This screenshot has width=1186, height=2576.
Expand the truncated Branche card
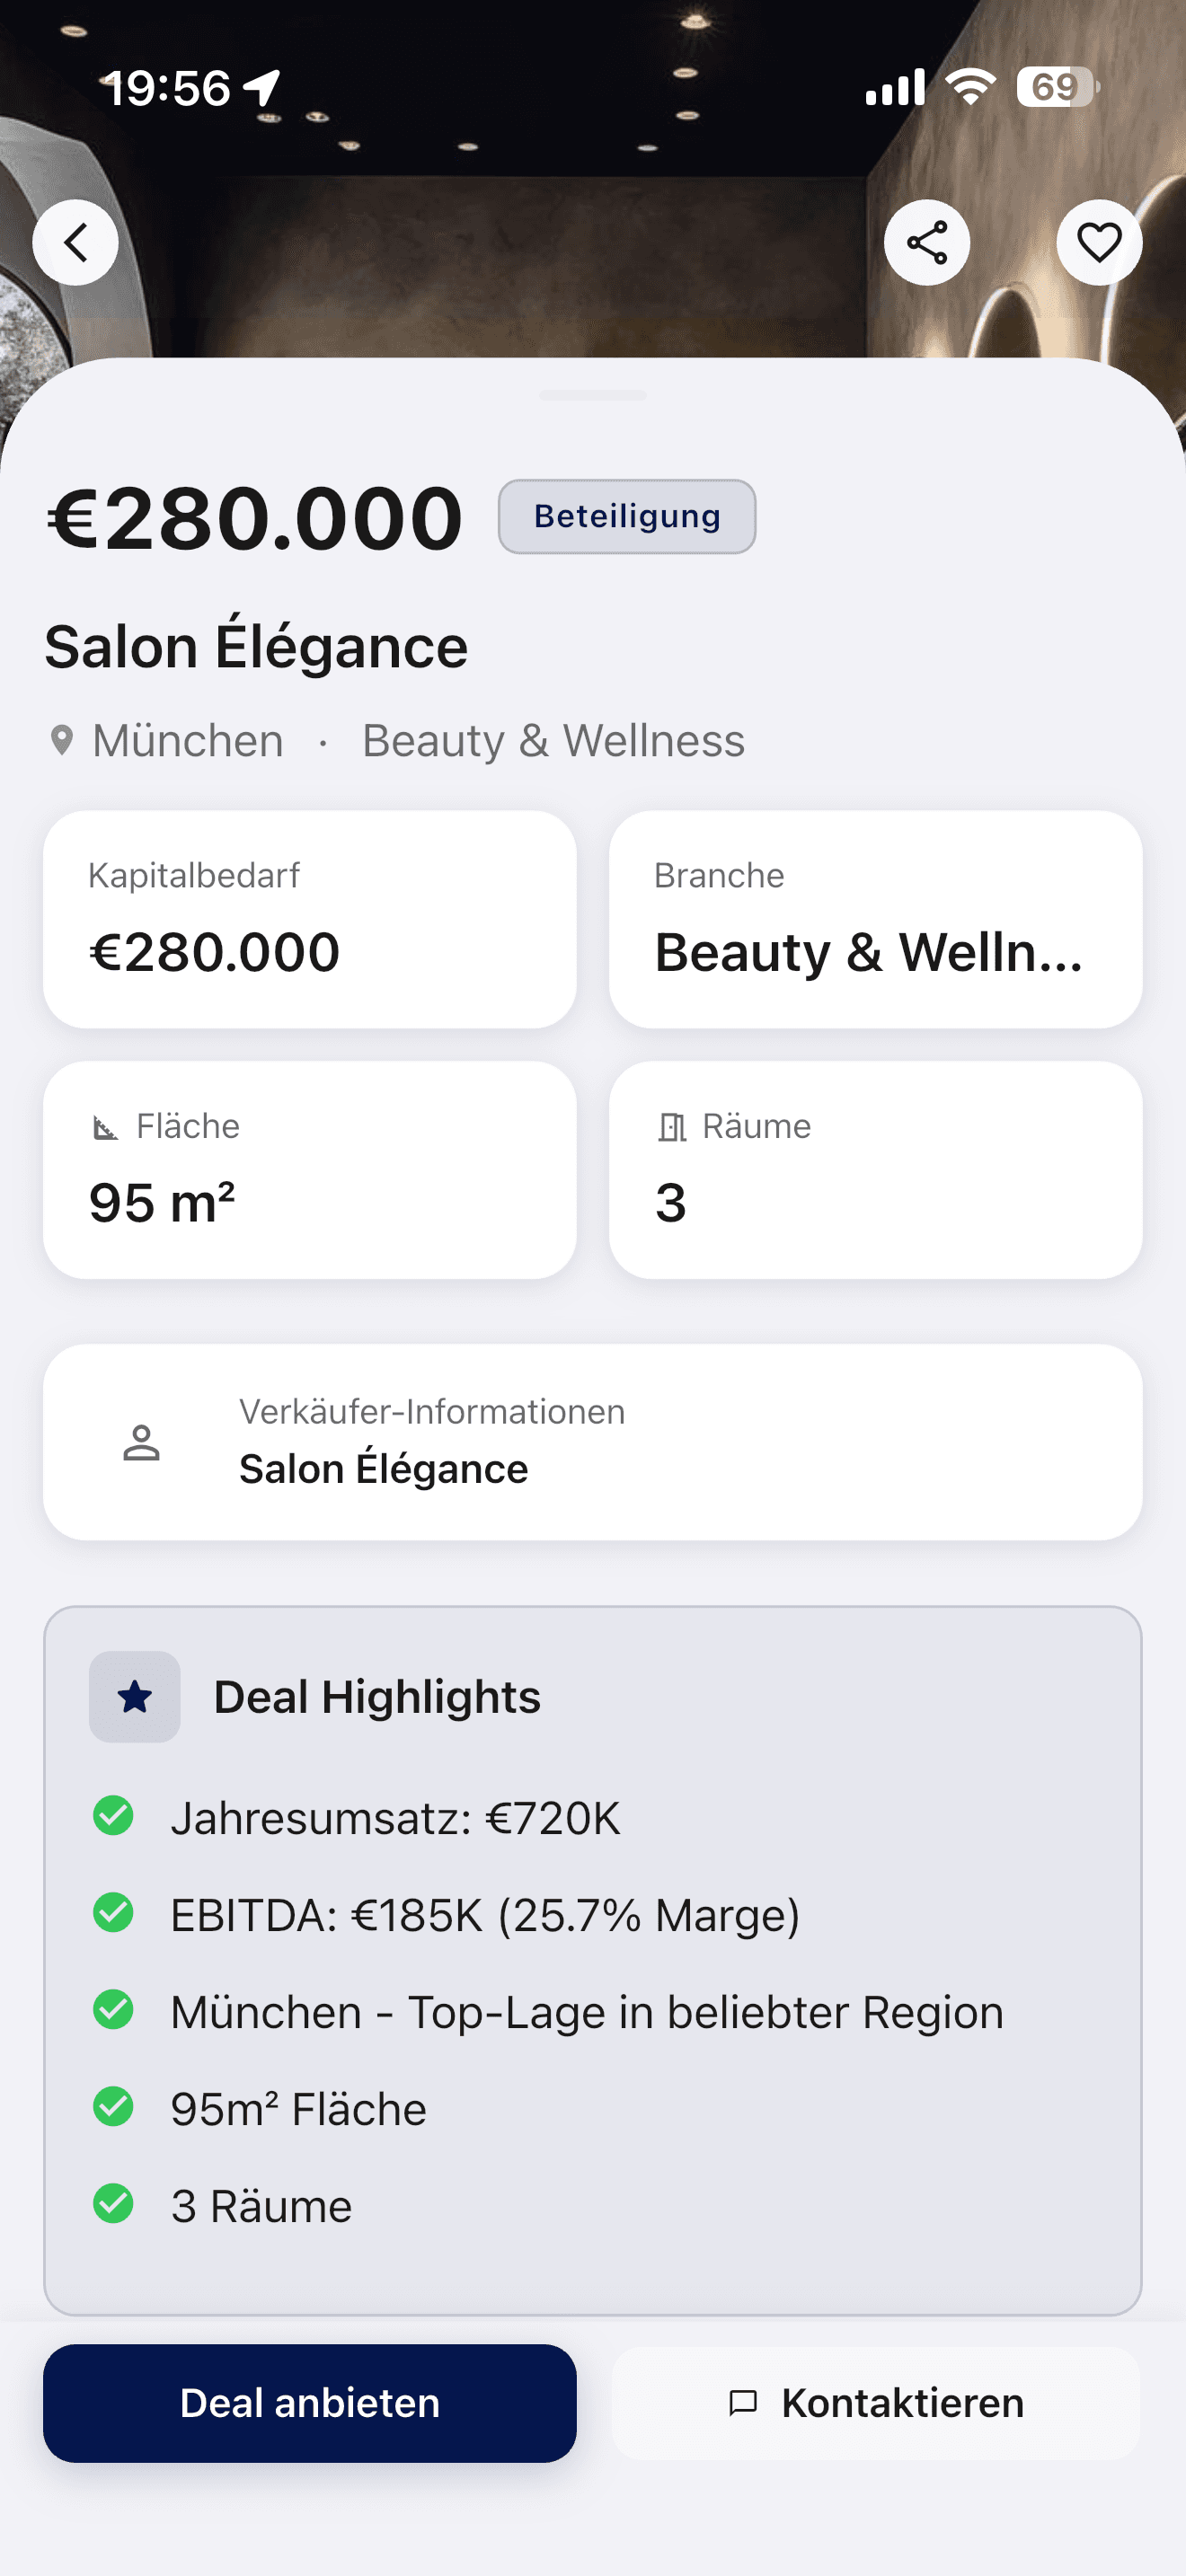click(x=875, y=919)
